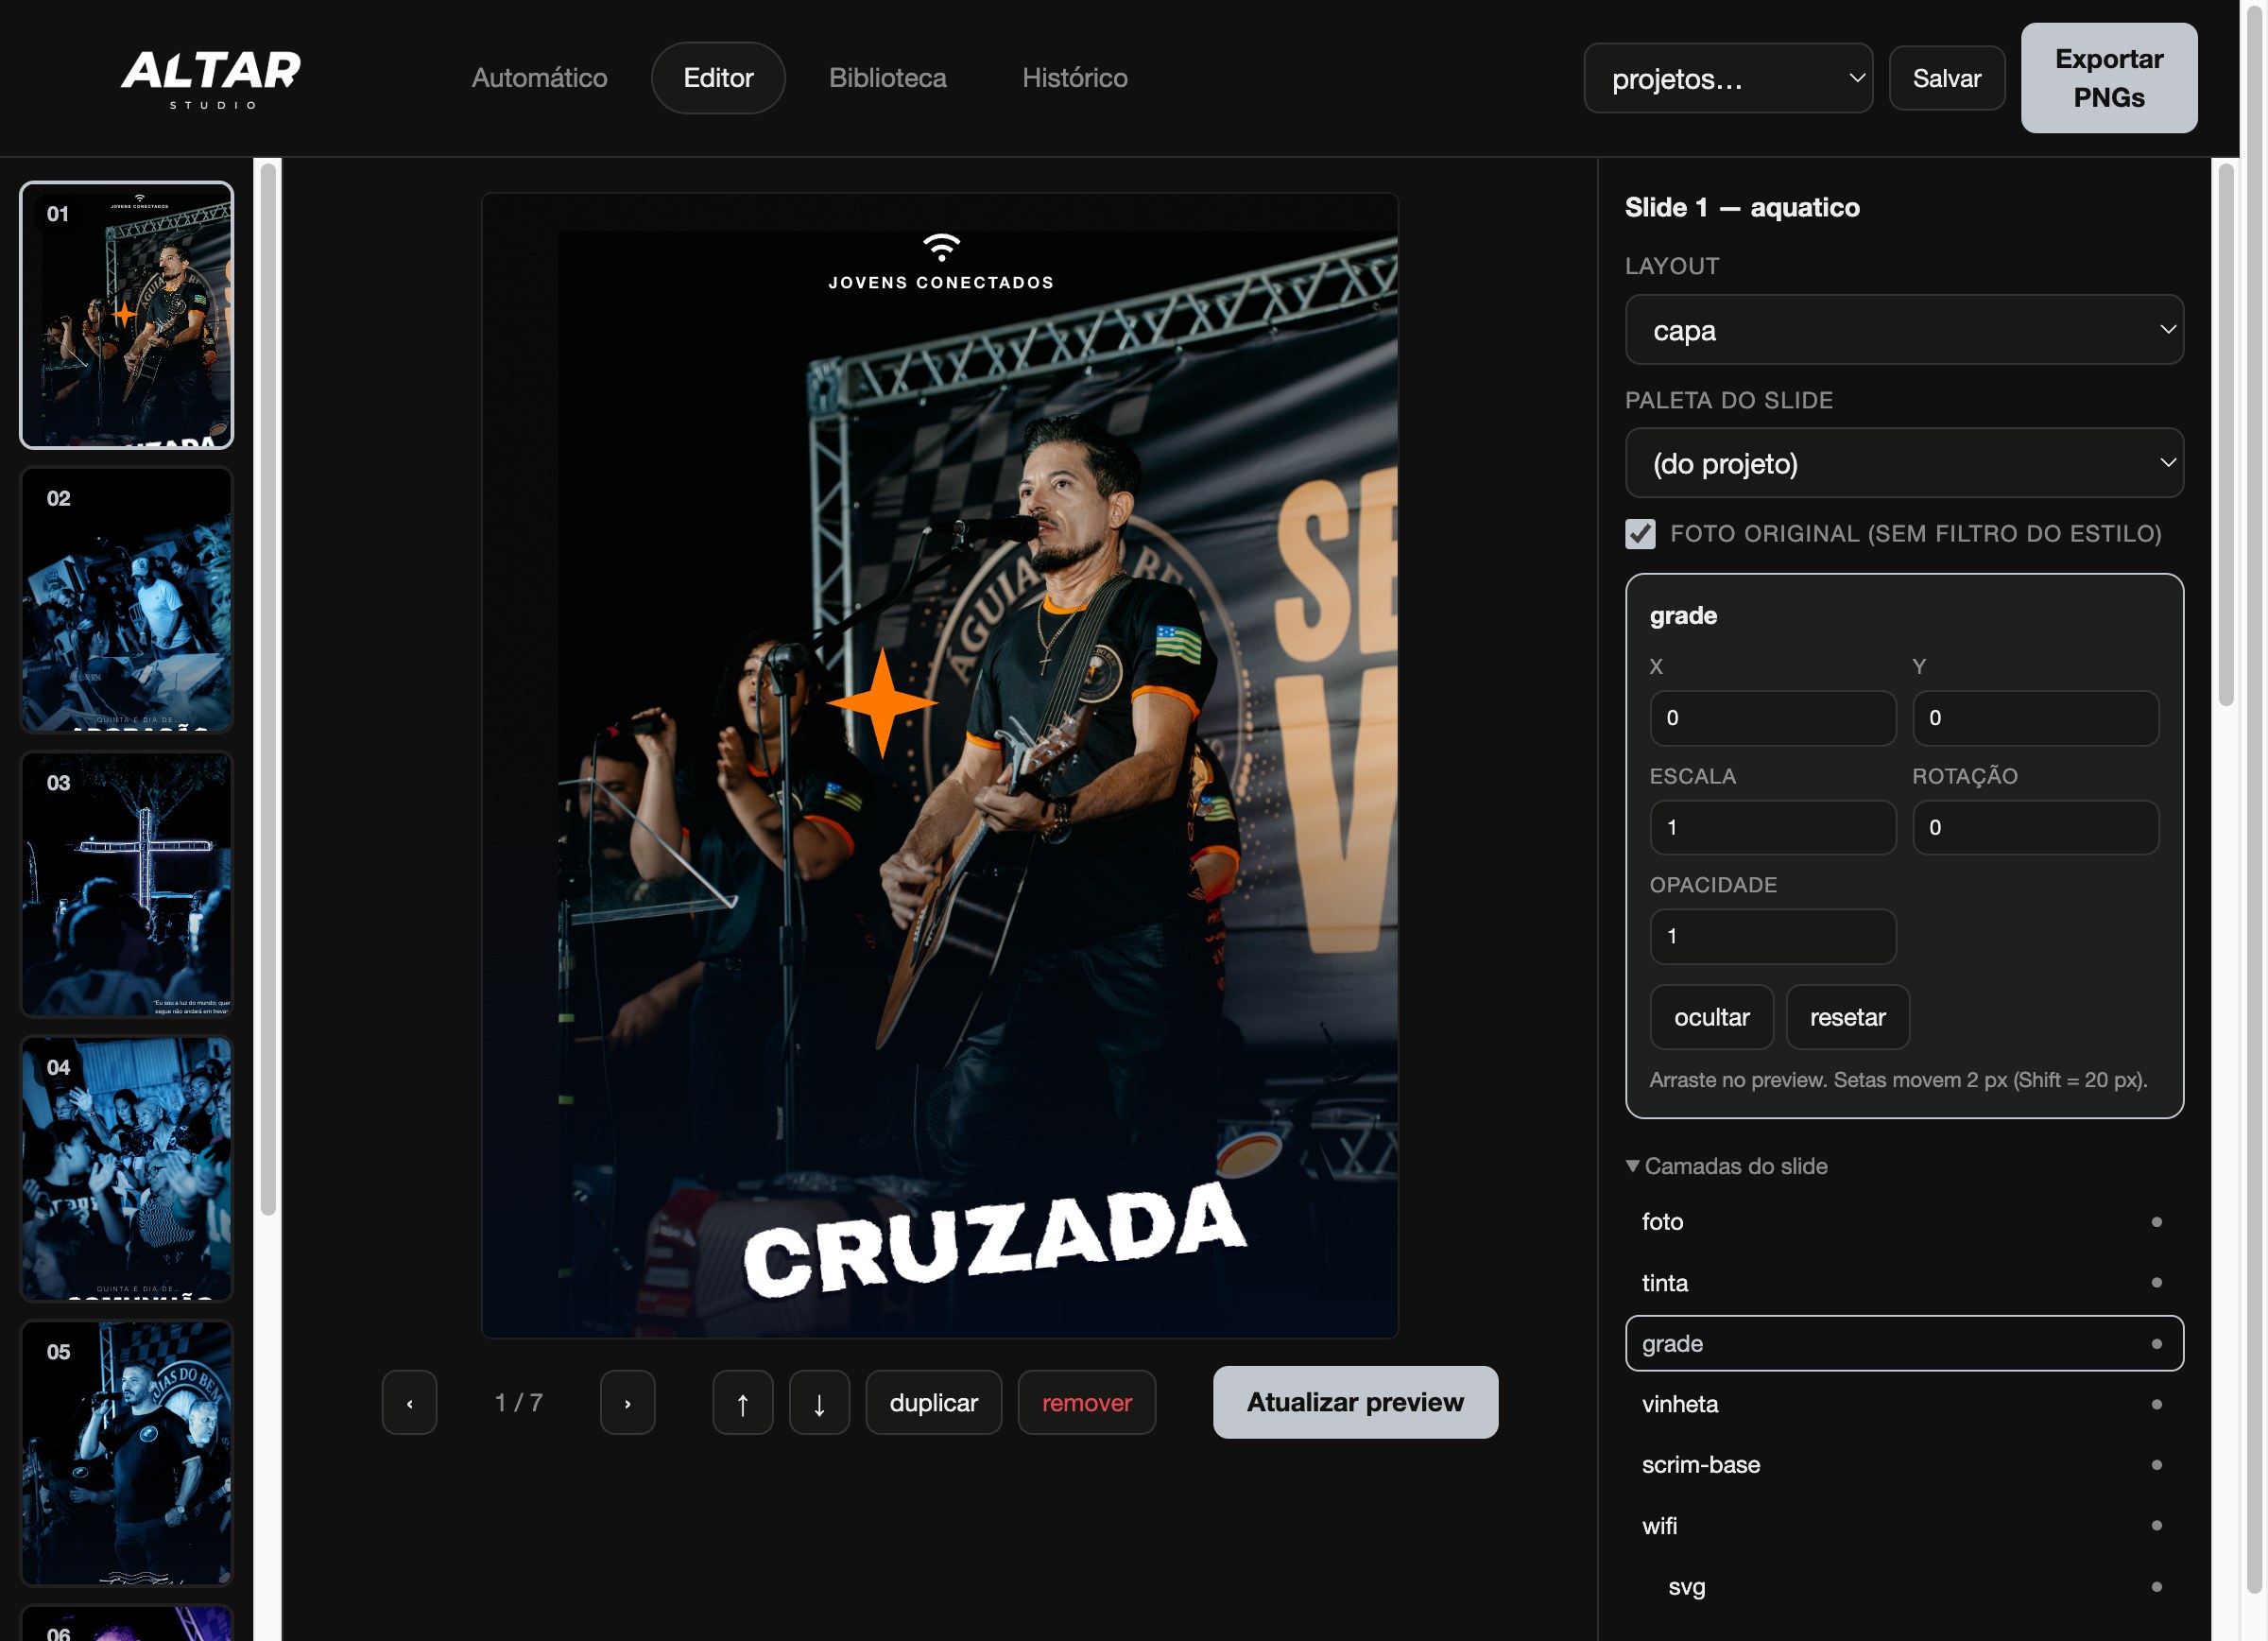Open the Histórico tab

coord(1075,78)
